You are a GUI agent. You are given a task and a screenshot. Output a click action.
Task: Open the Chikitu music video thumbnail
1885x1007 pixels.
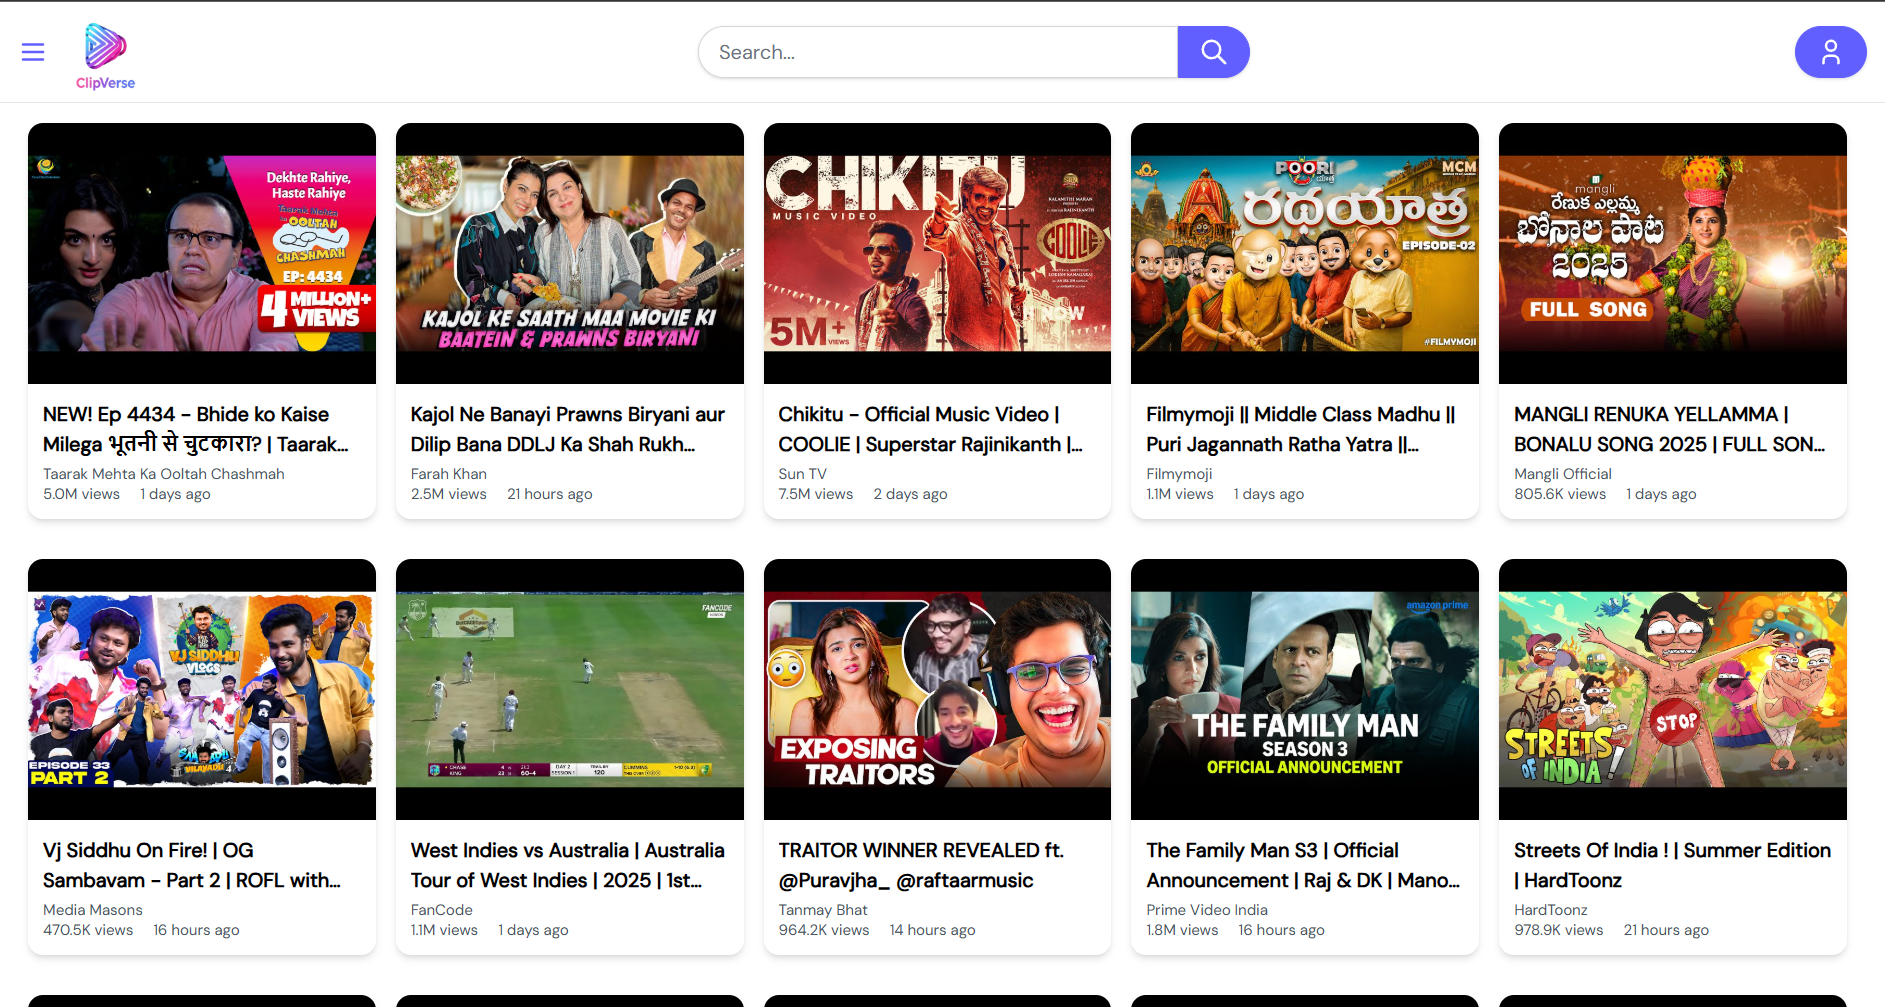[x=937, y=253]
